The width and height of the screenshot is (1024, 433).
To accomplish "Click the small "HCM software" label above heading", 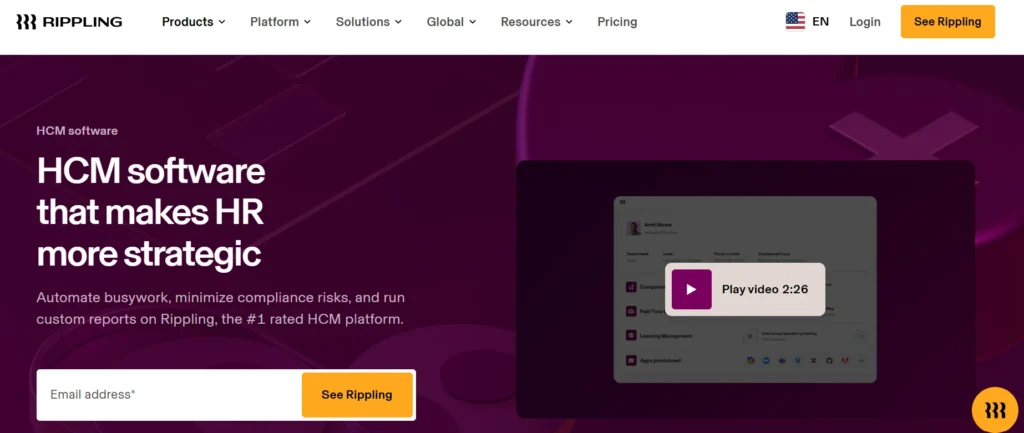I will click(77, 131).
